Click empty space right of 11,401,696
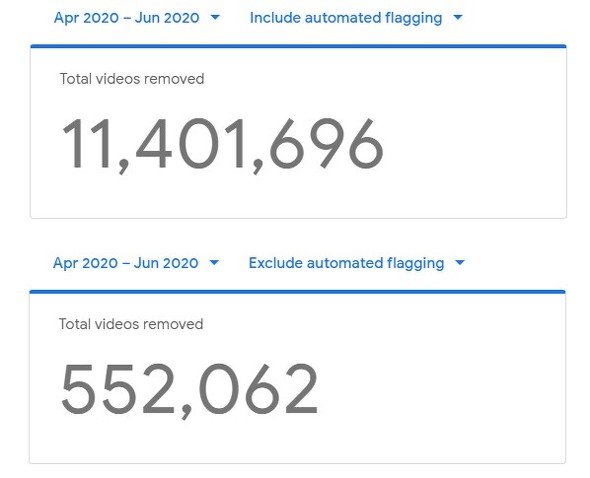The width and height of the screenshot is (590, 478). coord(474,145)
